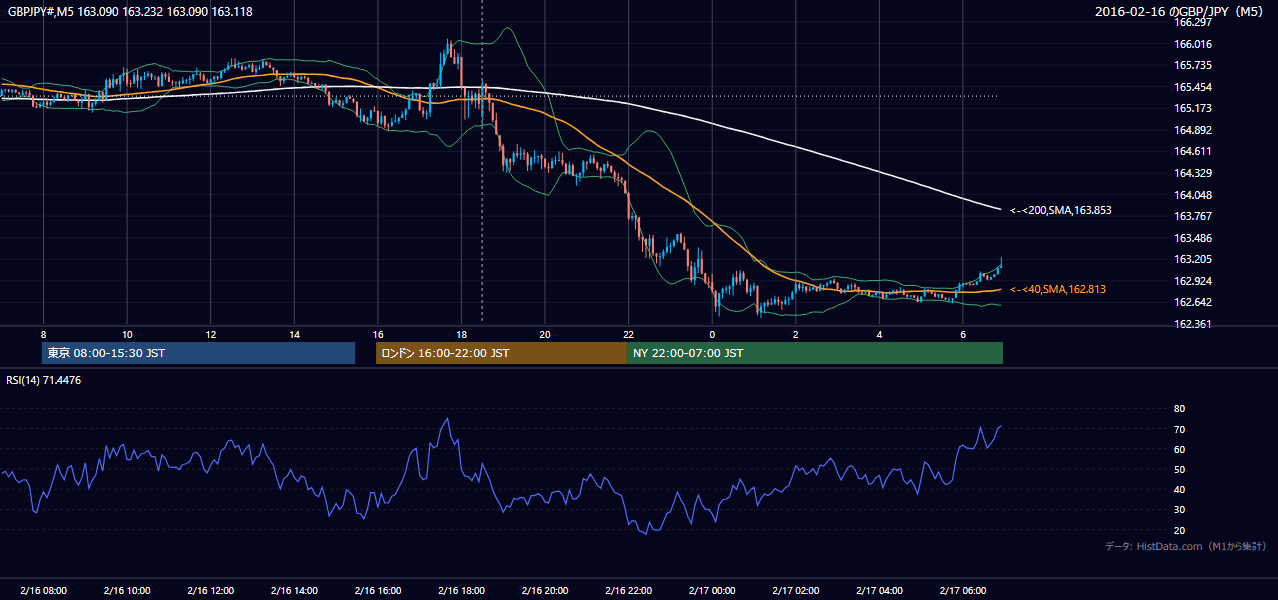Click the RSI scale value 40
The width and height of the screenshot is (1278, 600).
[1179, 490]
